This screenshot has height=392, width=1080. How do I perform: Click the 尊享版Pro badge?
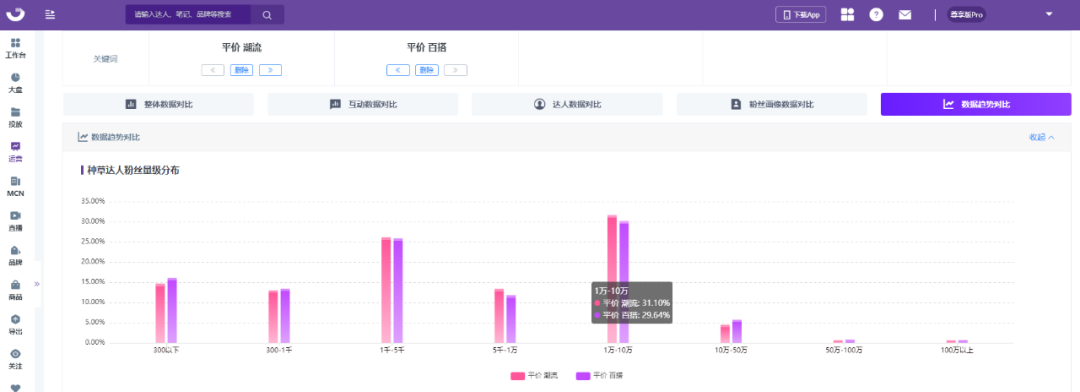[x=966, y=14]
